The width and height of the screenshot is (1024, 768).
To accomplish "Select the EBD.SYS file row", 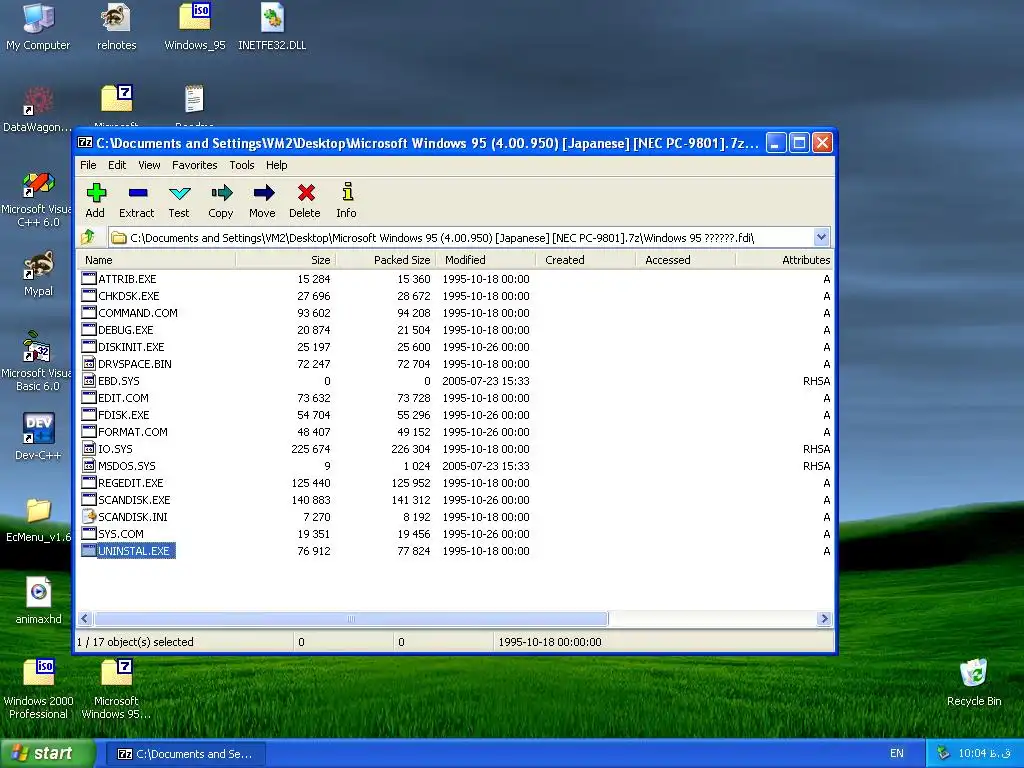I will click(455, 381).
